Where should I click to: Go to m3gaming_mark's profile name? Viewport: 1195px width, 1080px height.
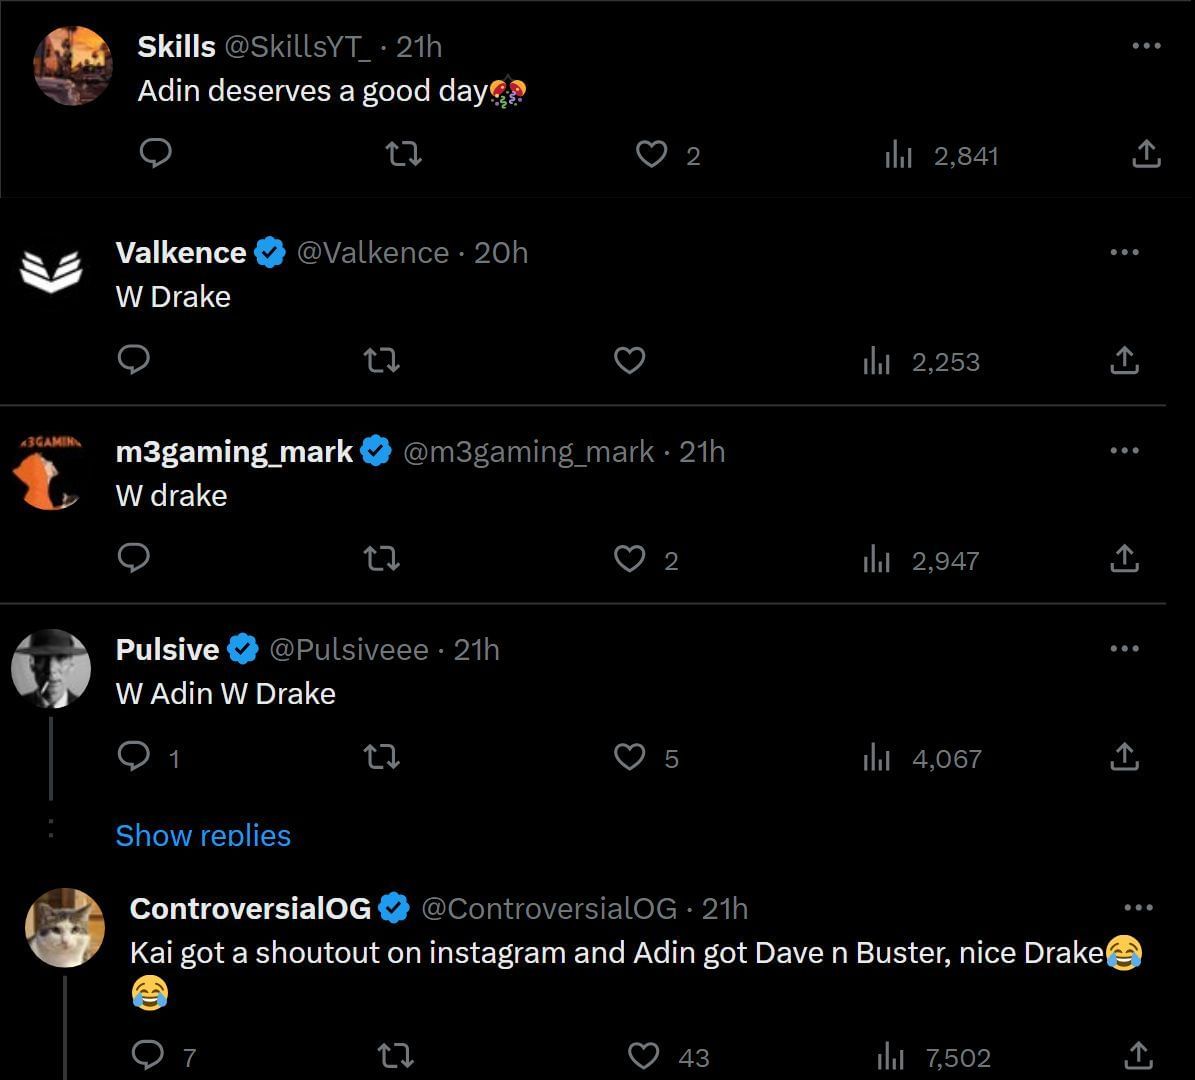point(234,452)
